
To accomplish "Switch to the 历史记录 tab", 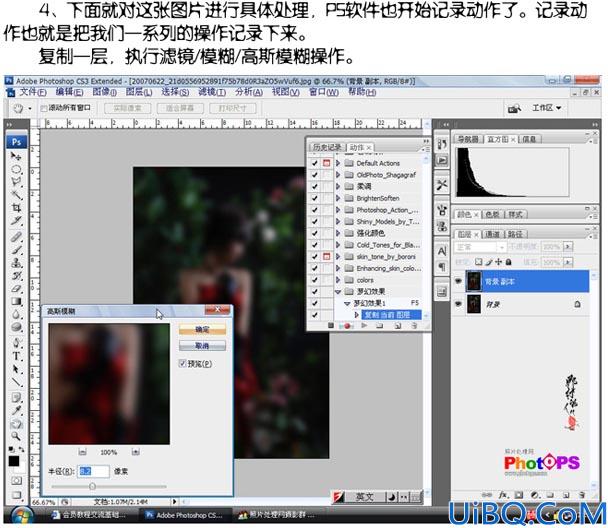I will point(327,147).
